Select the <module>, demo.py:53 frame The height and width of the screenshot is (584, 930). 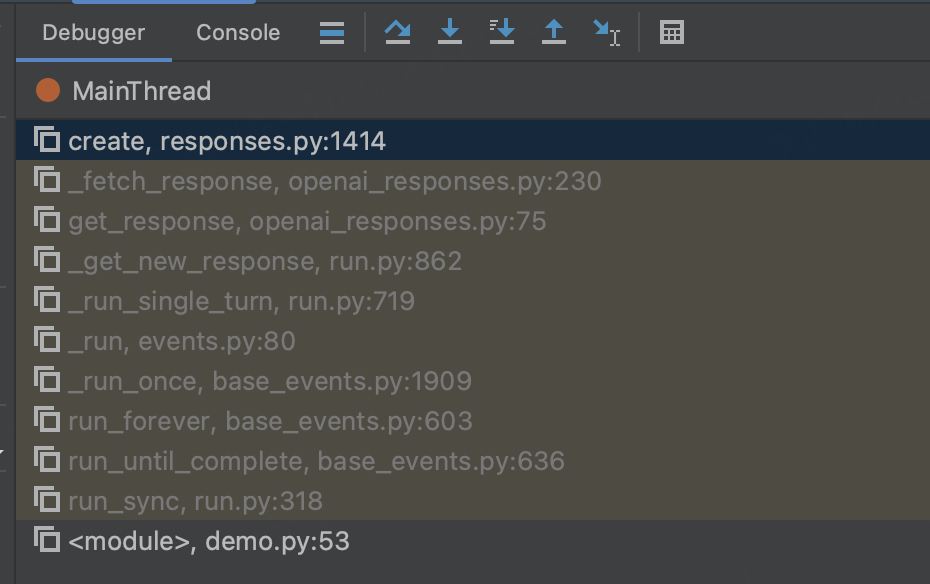[200, 540]
